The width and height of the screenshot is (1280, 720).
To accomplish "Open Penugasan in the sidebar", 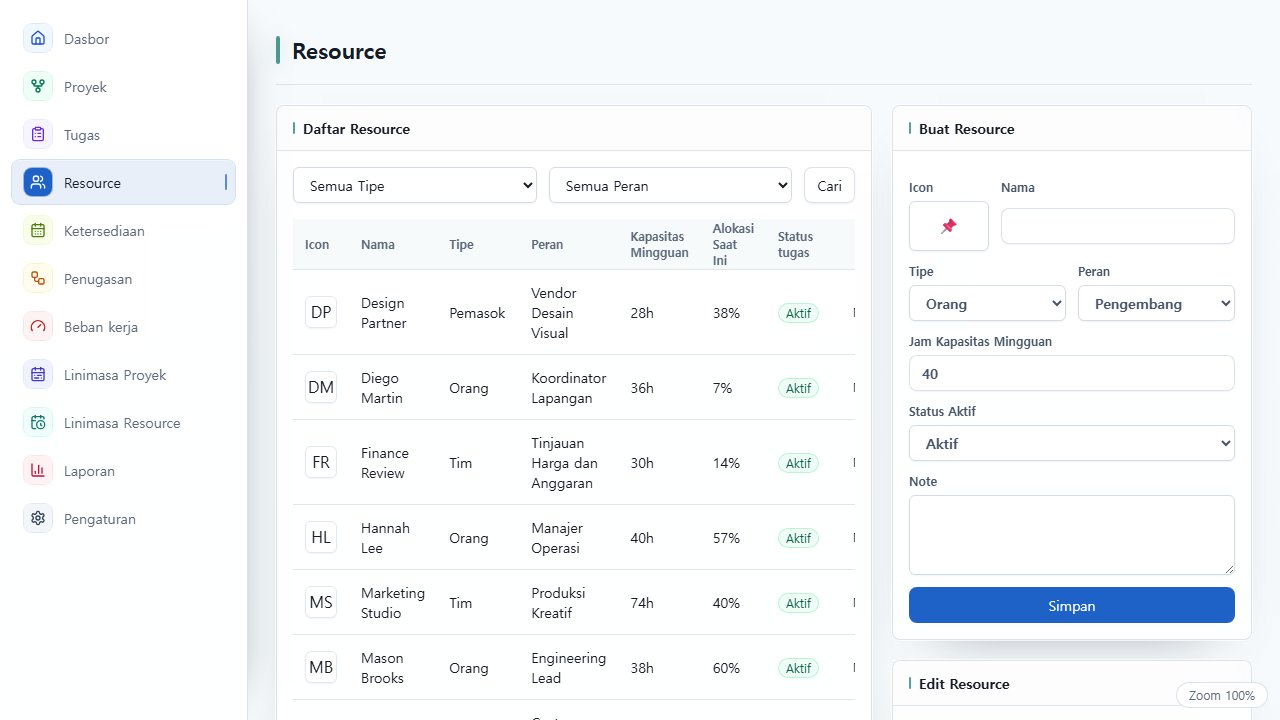I will (x=123, y=279).
